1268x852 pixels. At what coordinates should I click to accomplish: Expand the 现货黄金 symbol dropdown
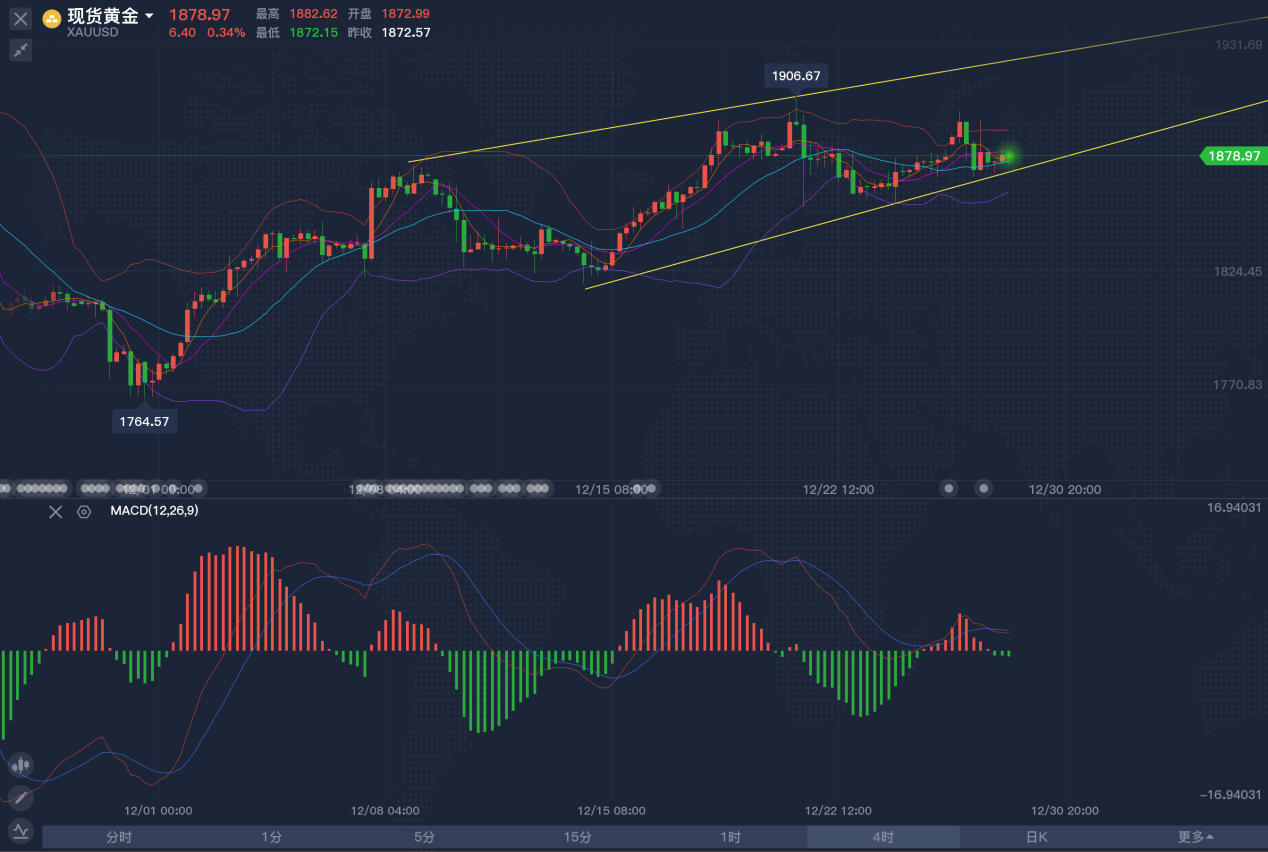pyautogui.click(x=149, y=16)
